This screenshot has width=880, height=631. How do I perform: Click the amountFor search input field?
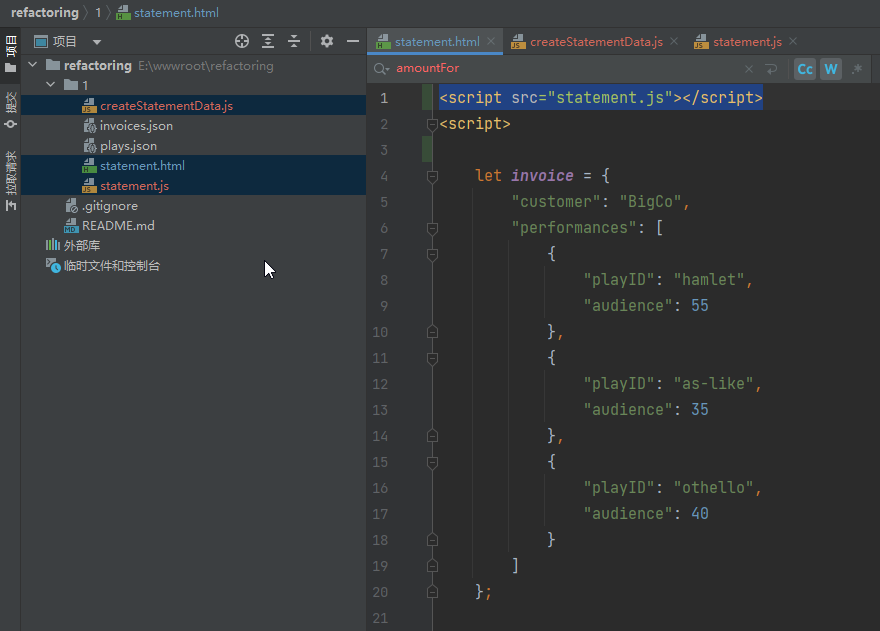[560, 69]
